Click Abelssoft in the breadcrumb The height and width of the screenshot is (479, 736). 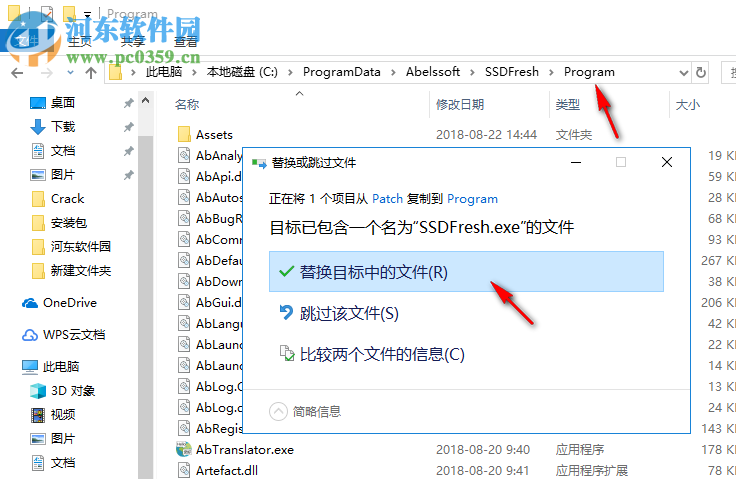point(433,72)
